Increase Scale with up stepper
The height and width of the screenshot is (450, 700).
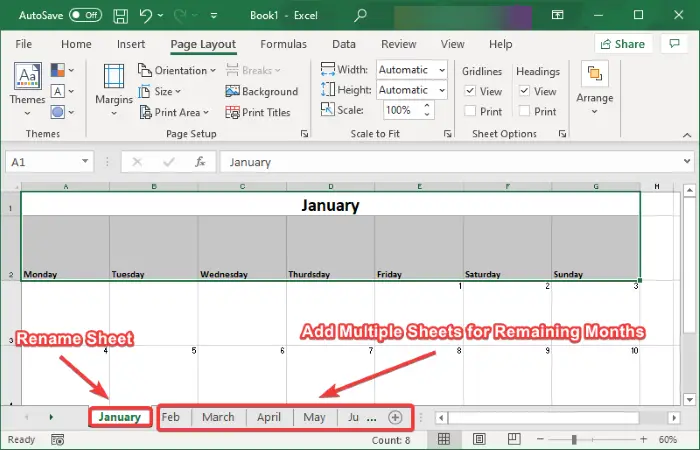[427, 105]
